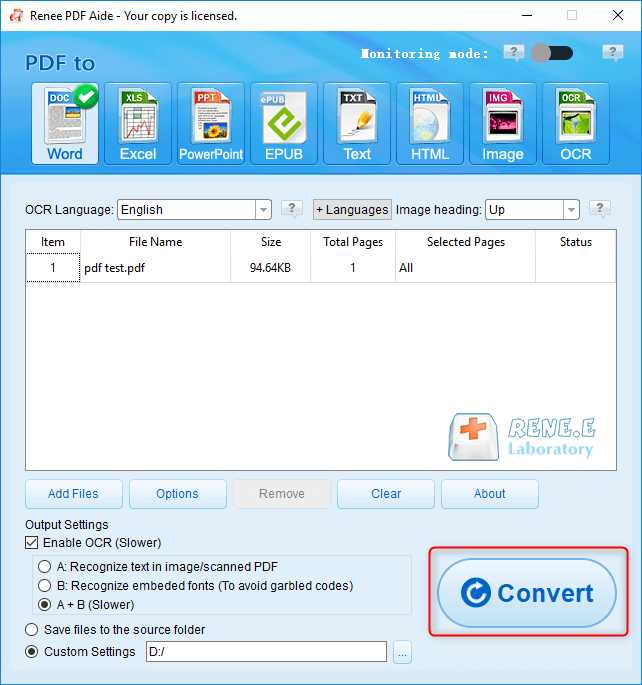The width and height of the screenshot is (642, 685).
Task: Pick the PowerPoint output format
Action: [x=211, y=123]
